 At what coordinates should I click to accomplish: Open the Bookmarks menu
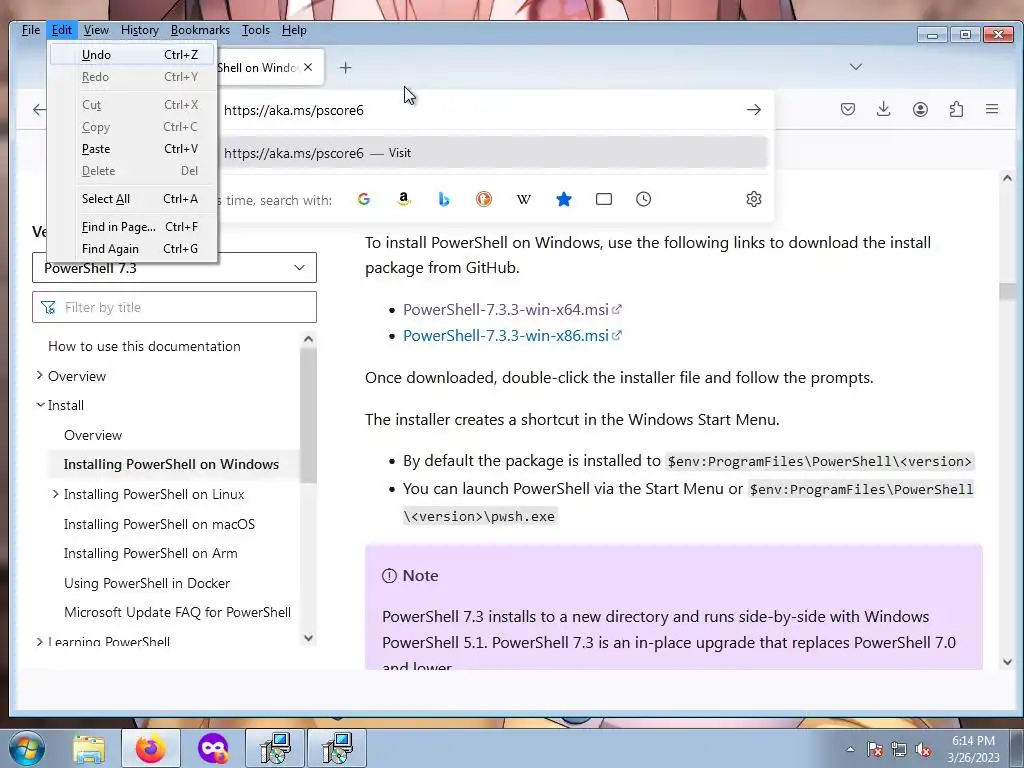point(200,30)
